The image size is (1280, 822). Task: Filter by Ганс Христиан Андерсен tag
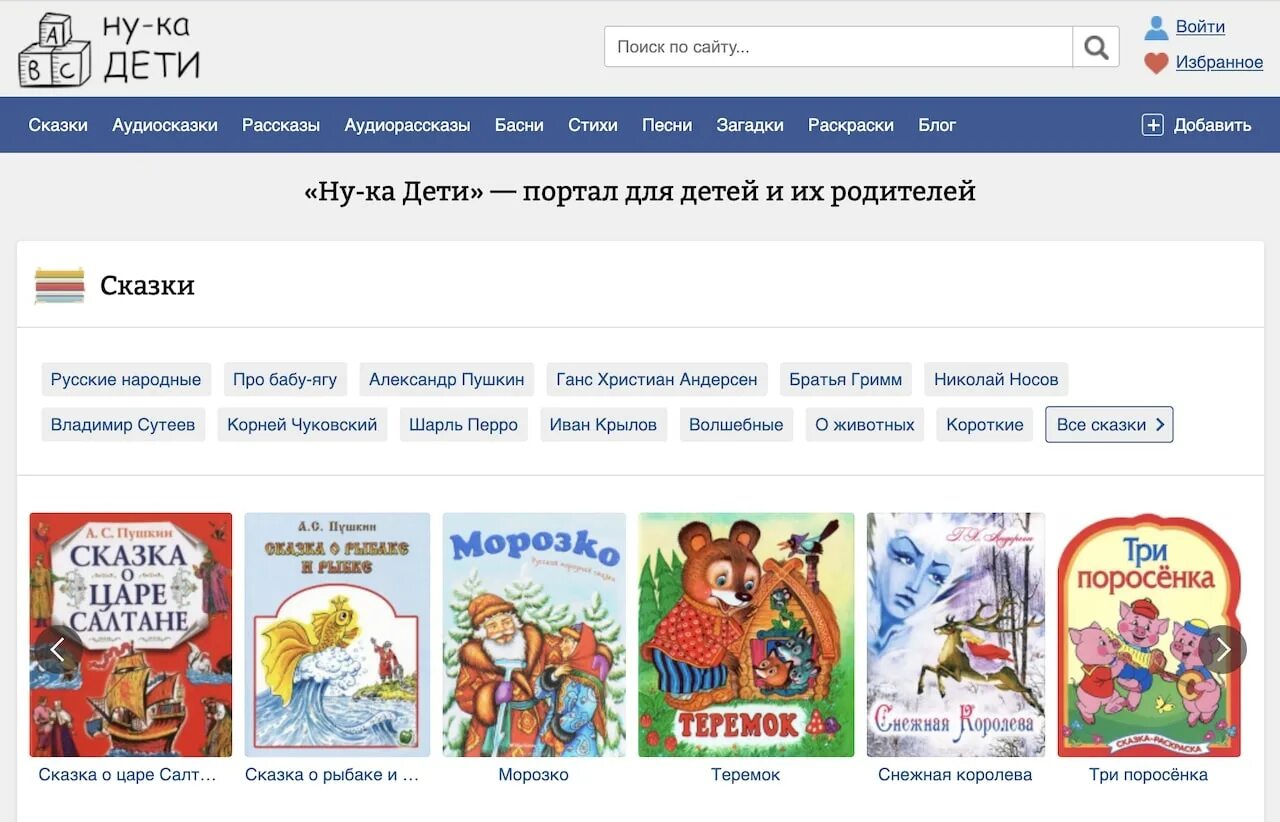657,379
